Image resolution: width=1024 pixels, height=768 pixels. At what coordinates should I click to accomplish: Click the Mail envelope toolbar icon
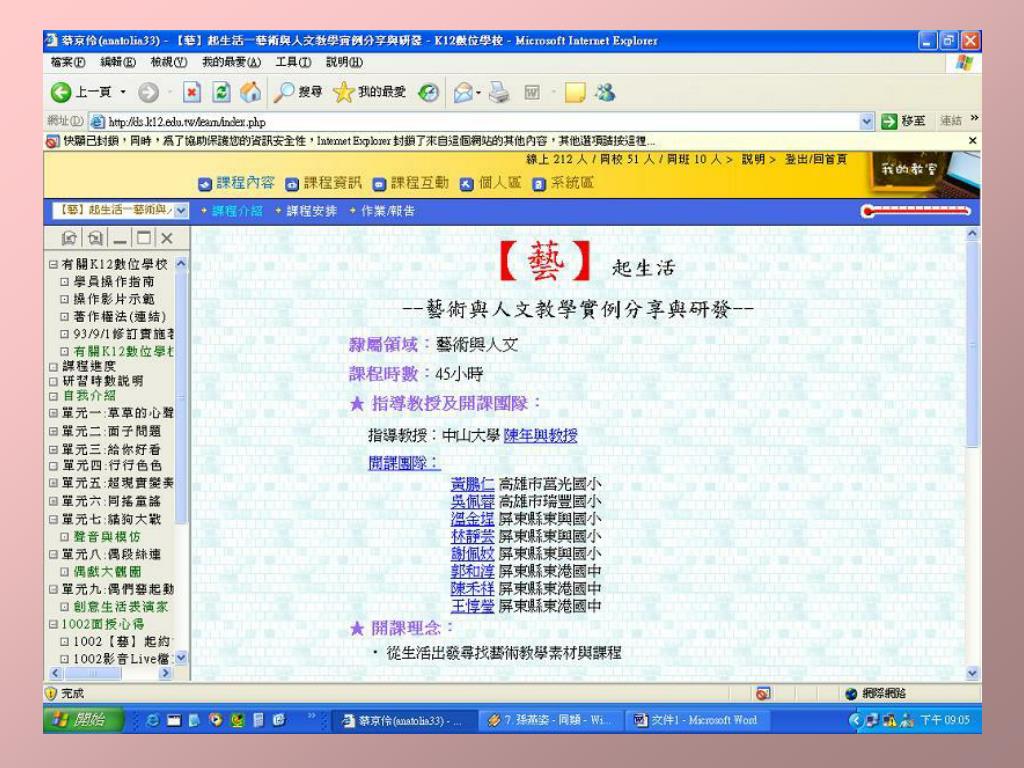tap(463, 93)
